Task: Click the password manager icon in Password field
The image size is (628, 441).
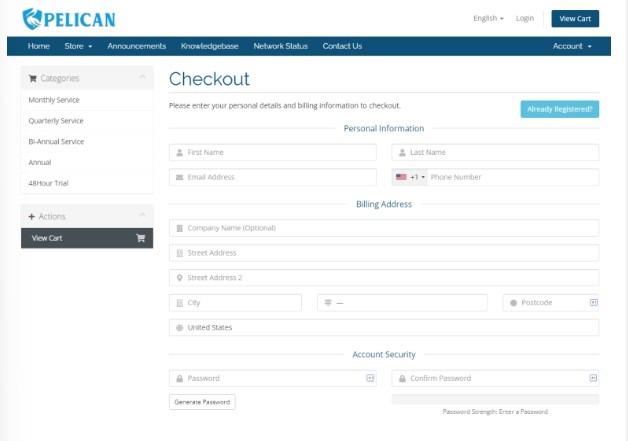Action: [370, 378]
